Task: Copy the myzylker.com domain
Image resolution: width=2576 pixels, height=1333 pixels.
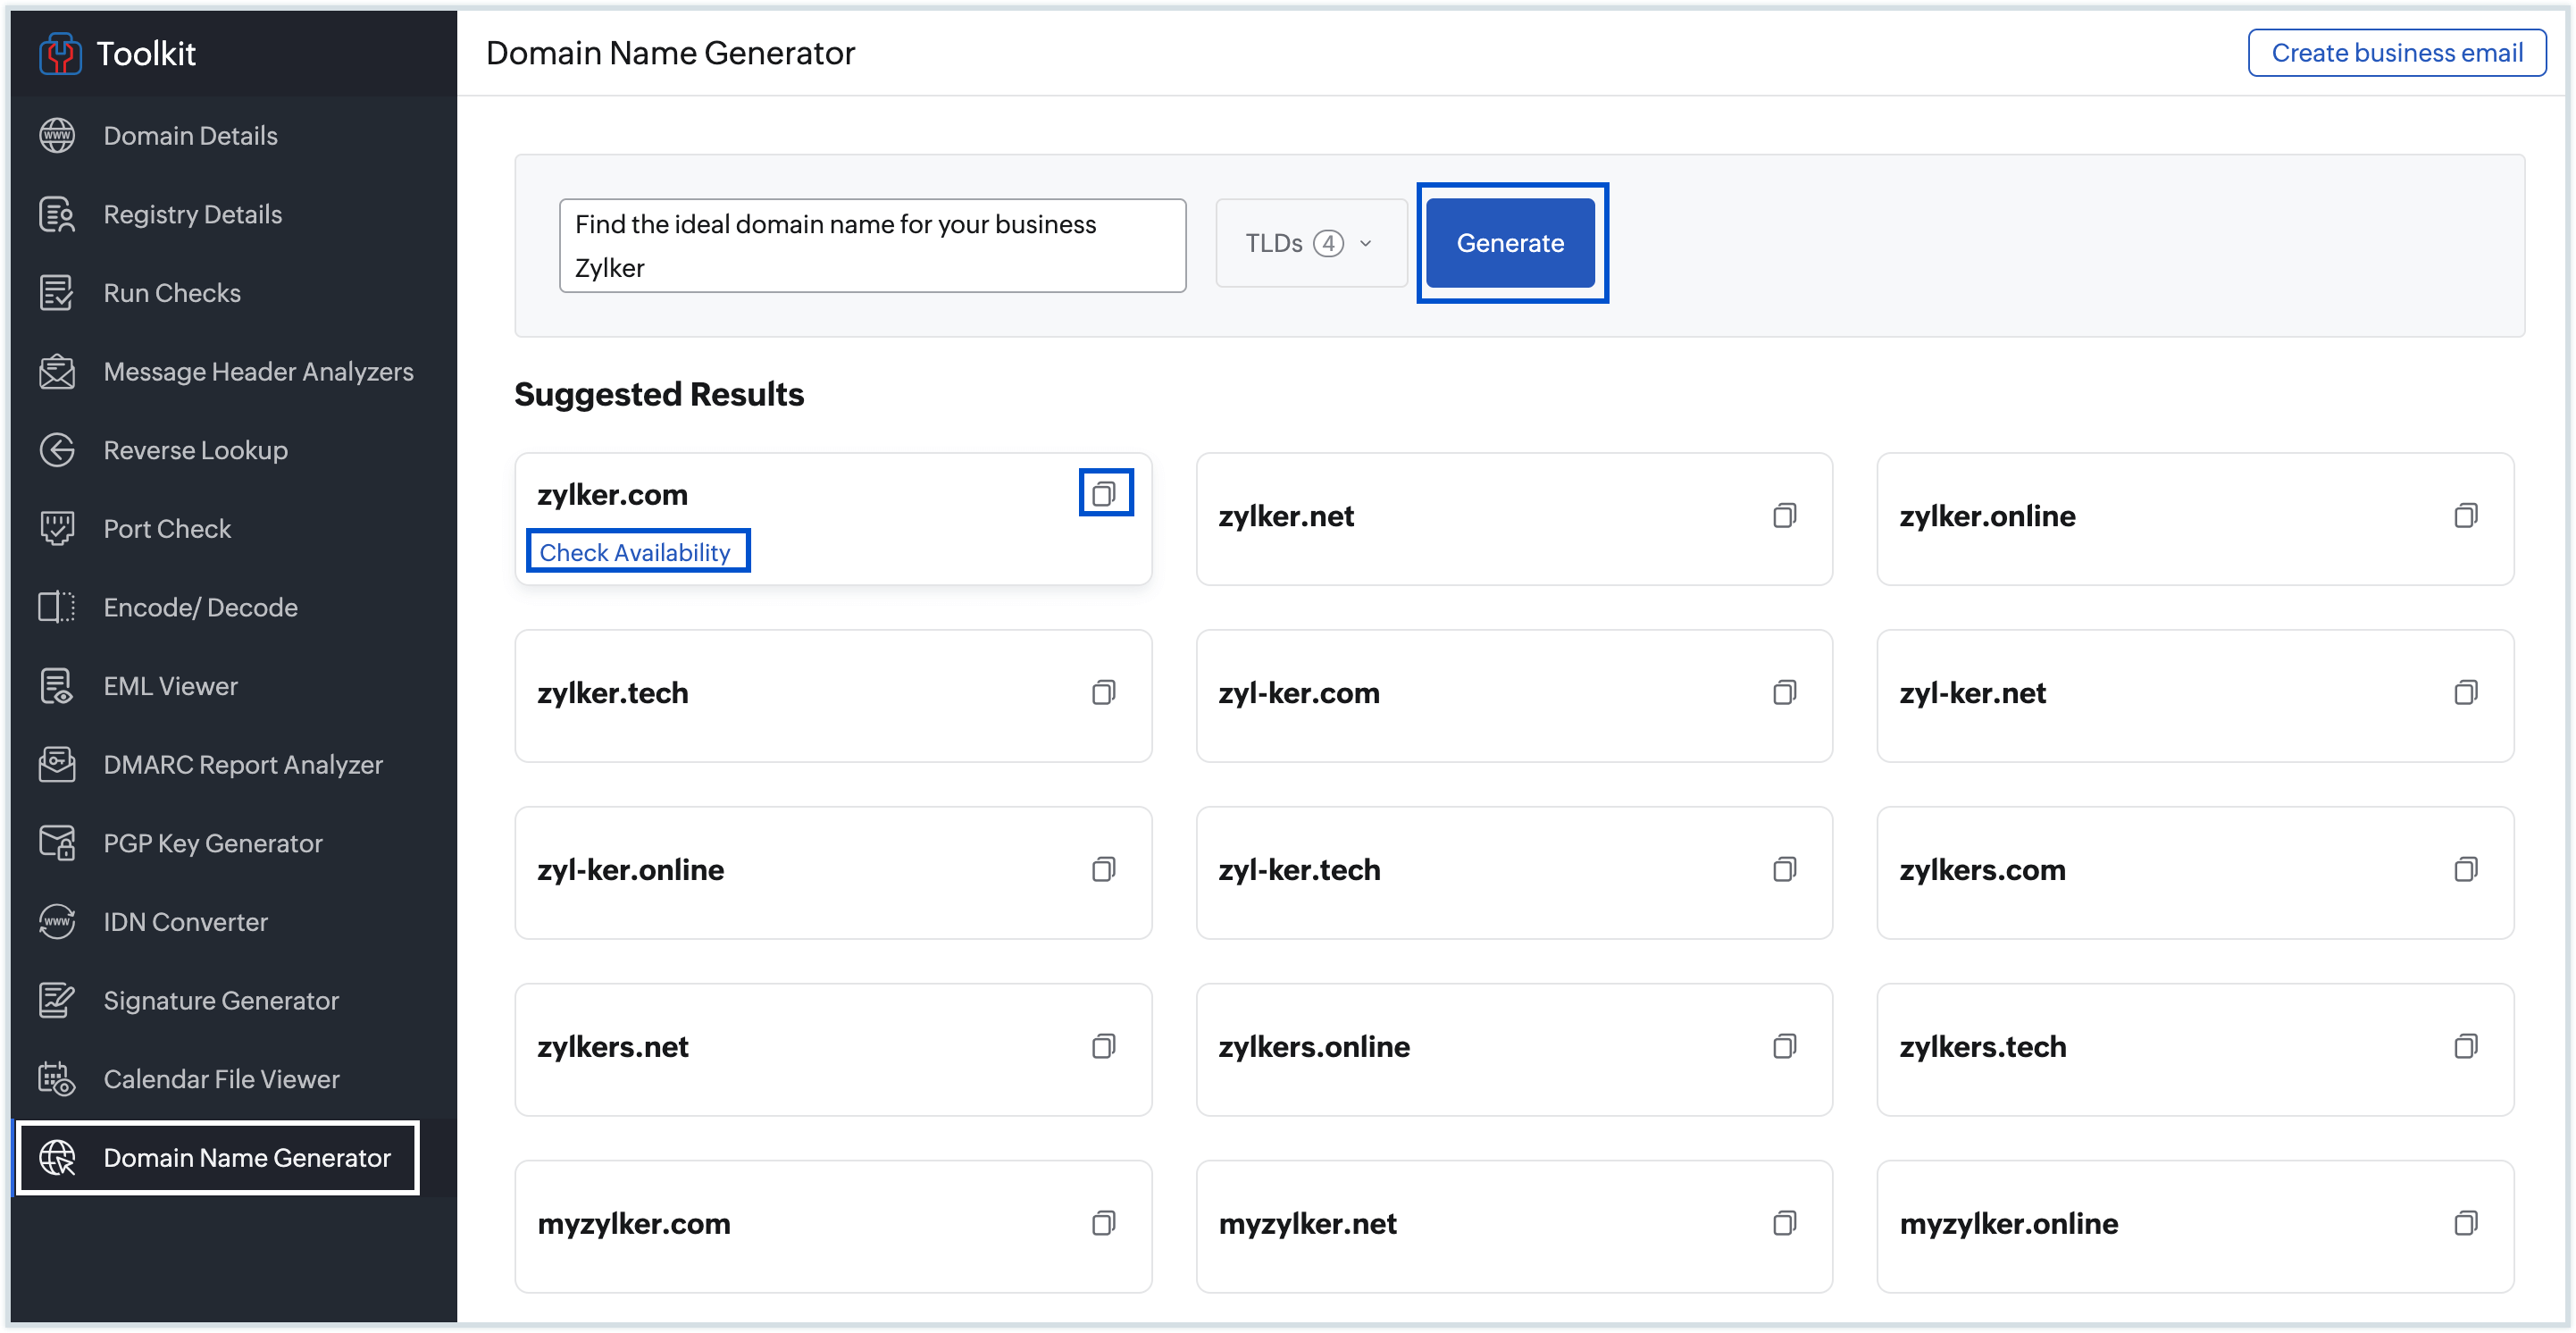Action: click(x=1105, y=1223)
